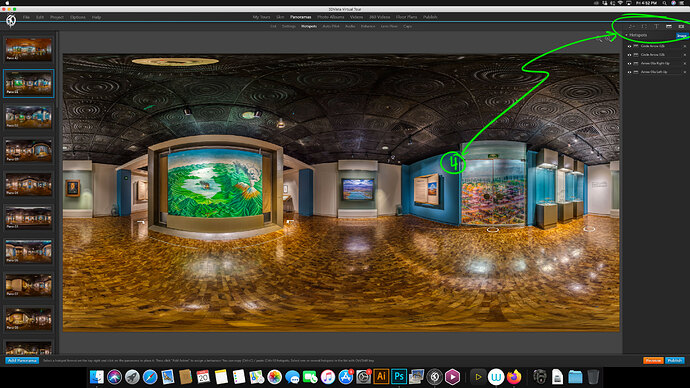Image resolution: width=690 pixels, height=388 pixels.
Task: Open Calendar from the dock
Action: click(203, 377)
